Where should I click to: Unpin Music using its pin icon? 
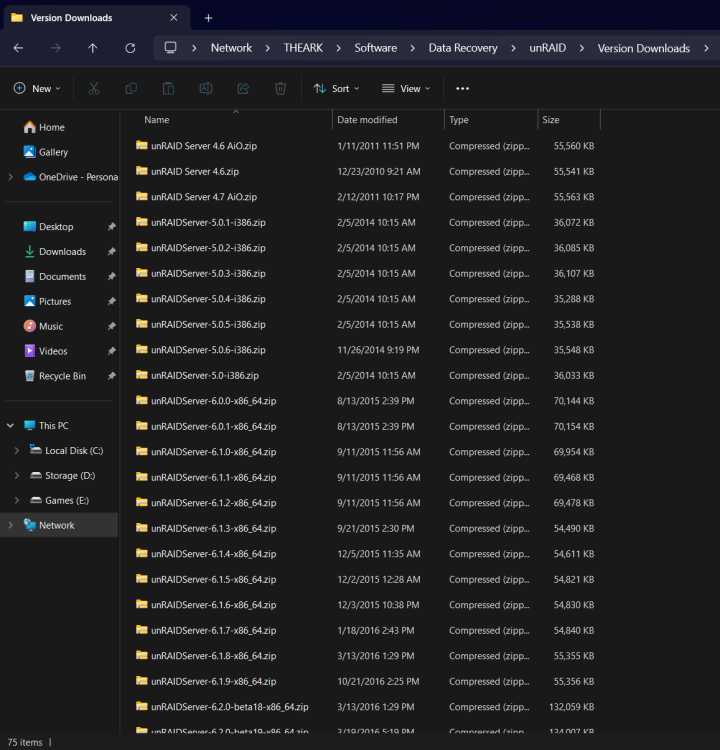tap(111, 326)
